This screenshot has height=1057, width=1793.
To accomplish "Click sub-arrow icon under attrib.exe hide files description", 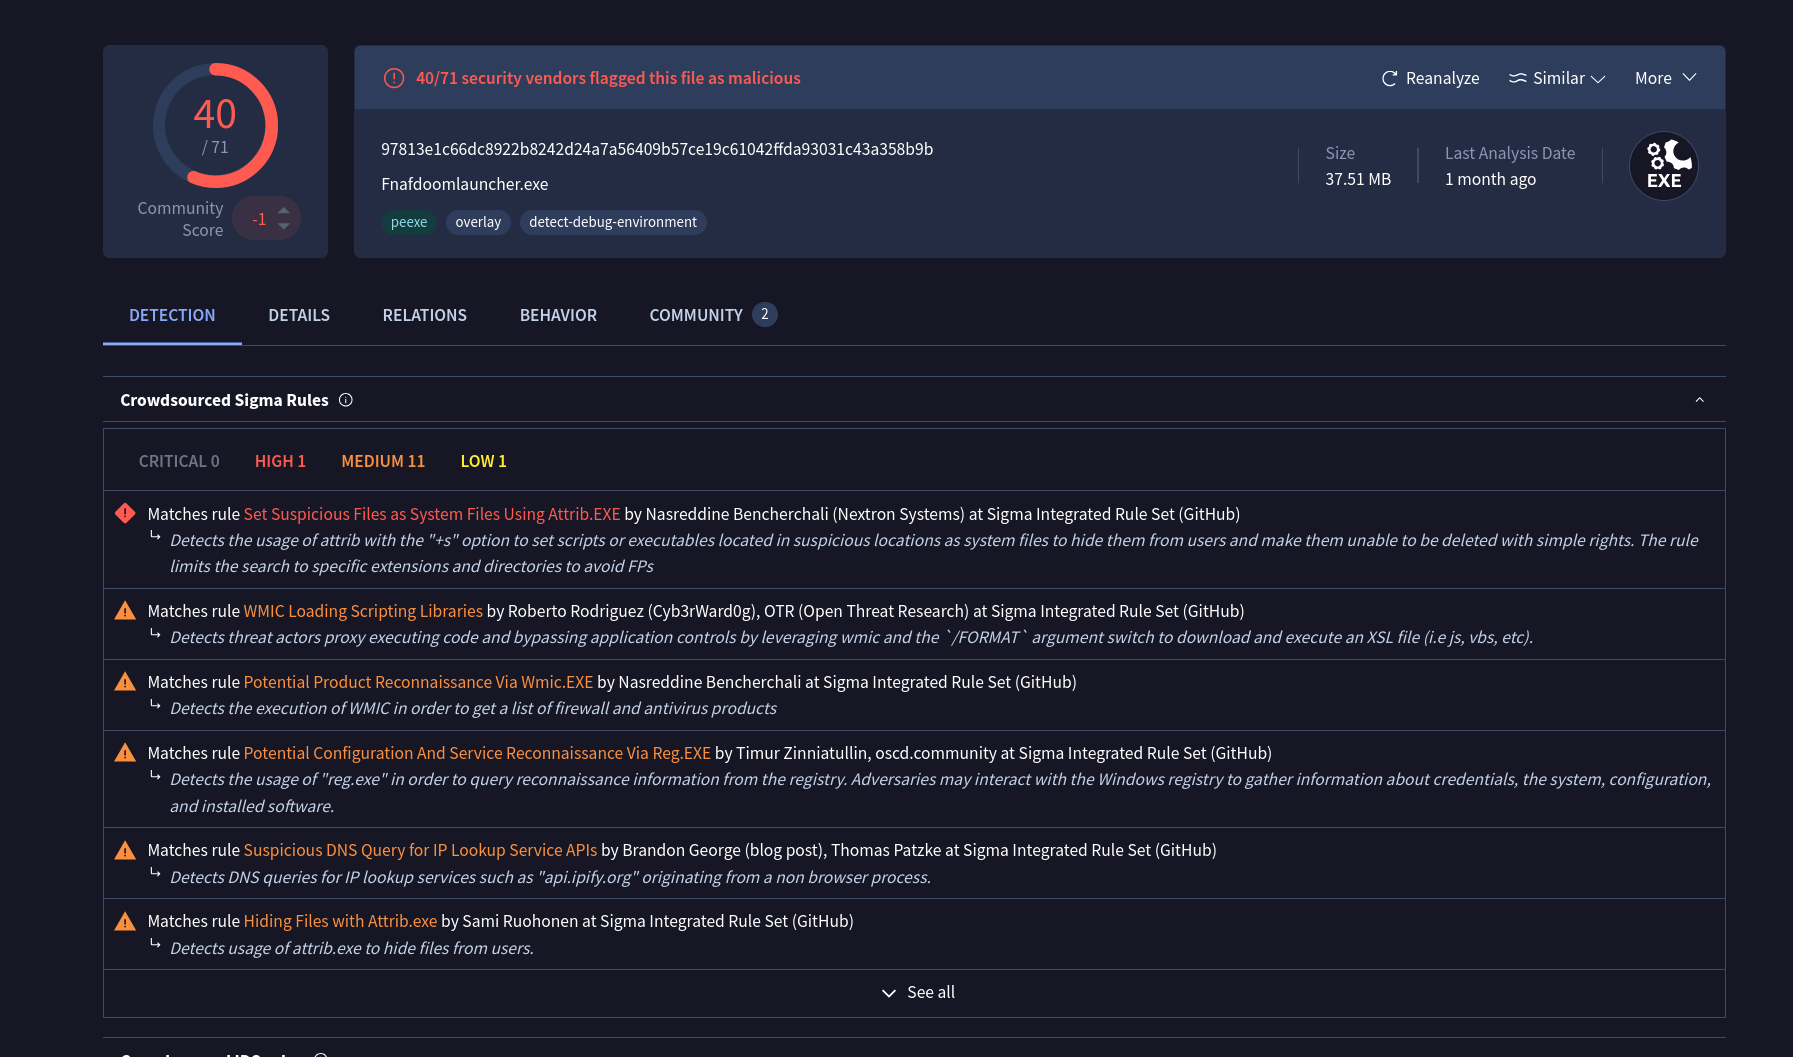I will tap(155, 944).
